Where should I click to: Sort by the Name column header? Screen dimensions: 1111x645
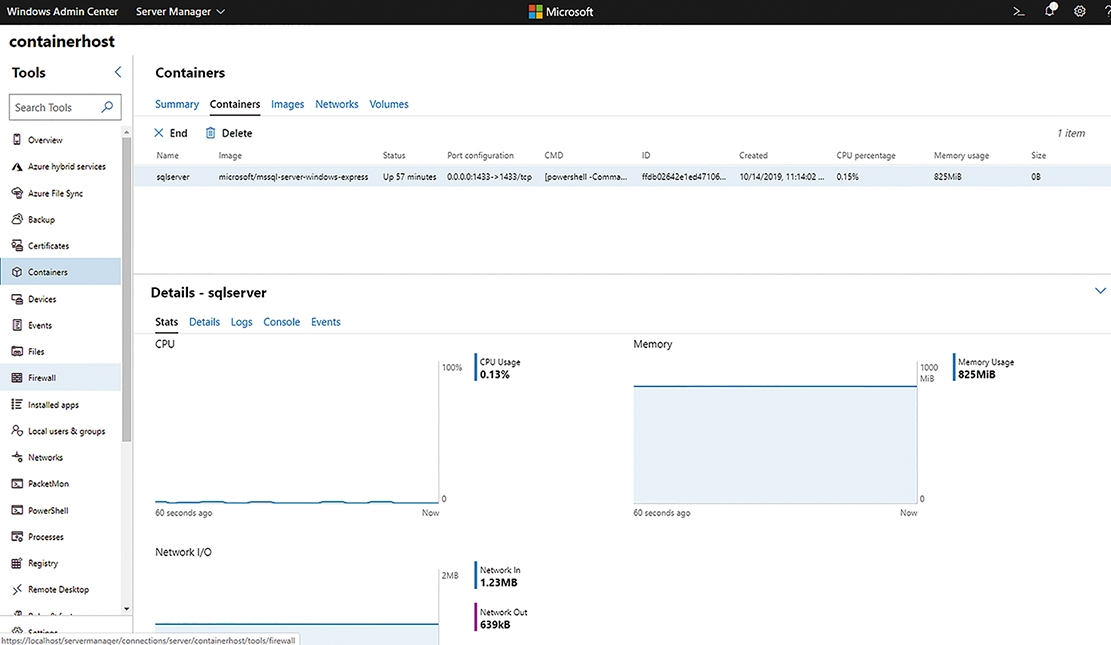click(x=167, y=155)
